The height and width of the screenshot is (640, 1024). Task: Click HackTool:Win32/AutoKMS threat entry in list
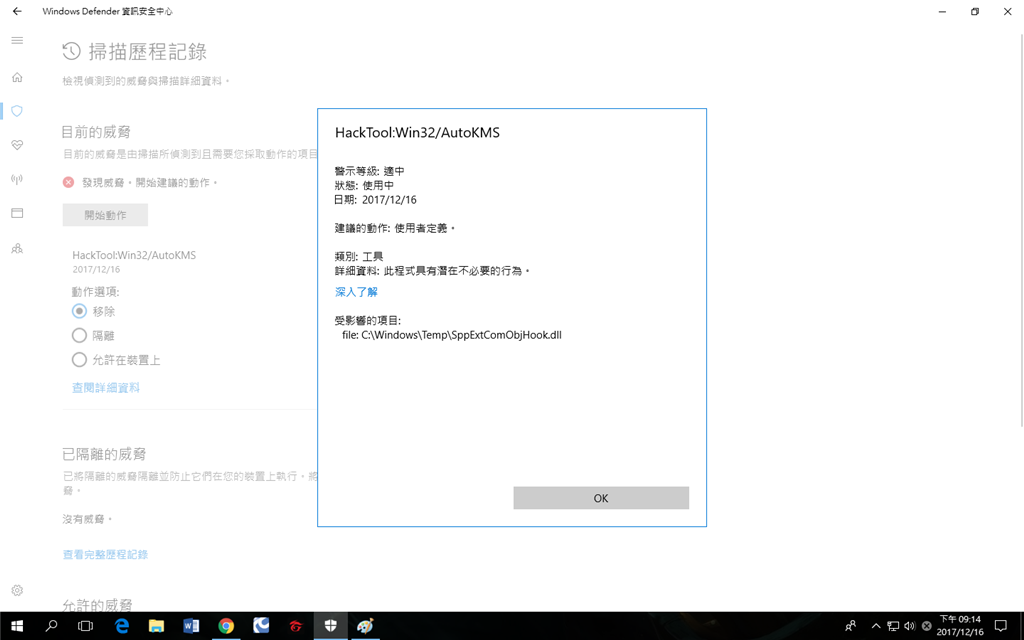[134, 255]
